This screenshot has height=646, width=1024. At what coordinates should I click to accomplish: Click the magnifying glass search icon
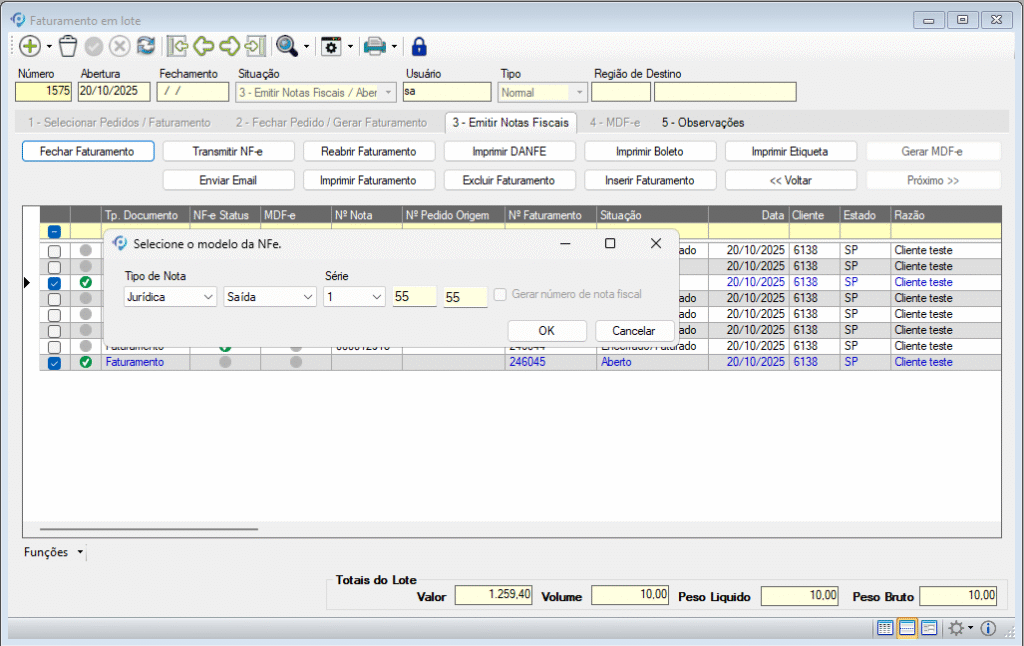(287, 46)
